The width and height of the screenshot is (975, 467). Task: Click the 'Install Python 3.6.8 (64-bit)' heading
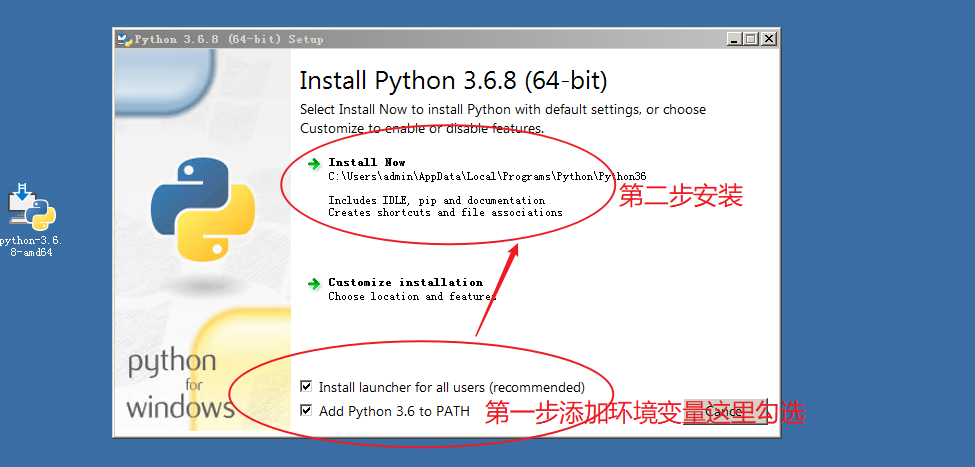(x=453, y=81)
